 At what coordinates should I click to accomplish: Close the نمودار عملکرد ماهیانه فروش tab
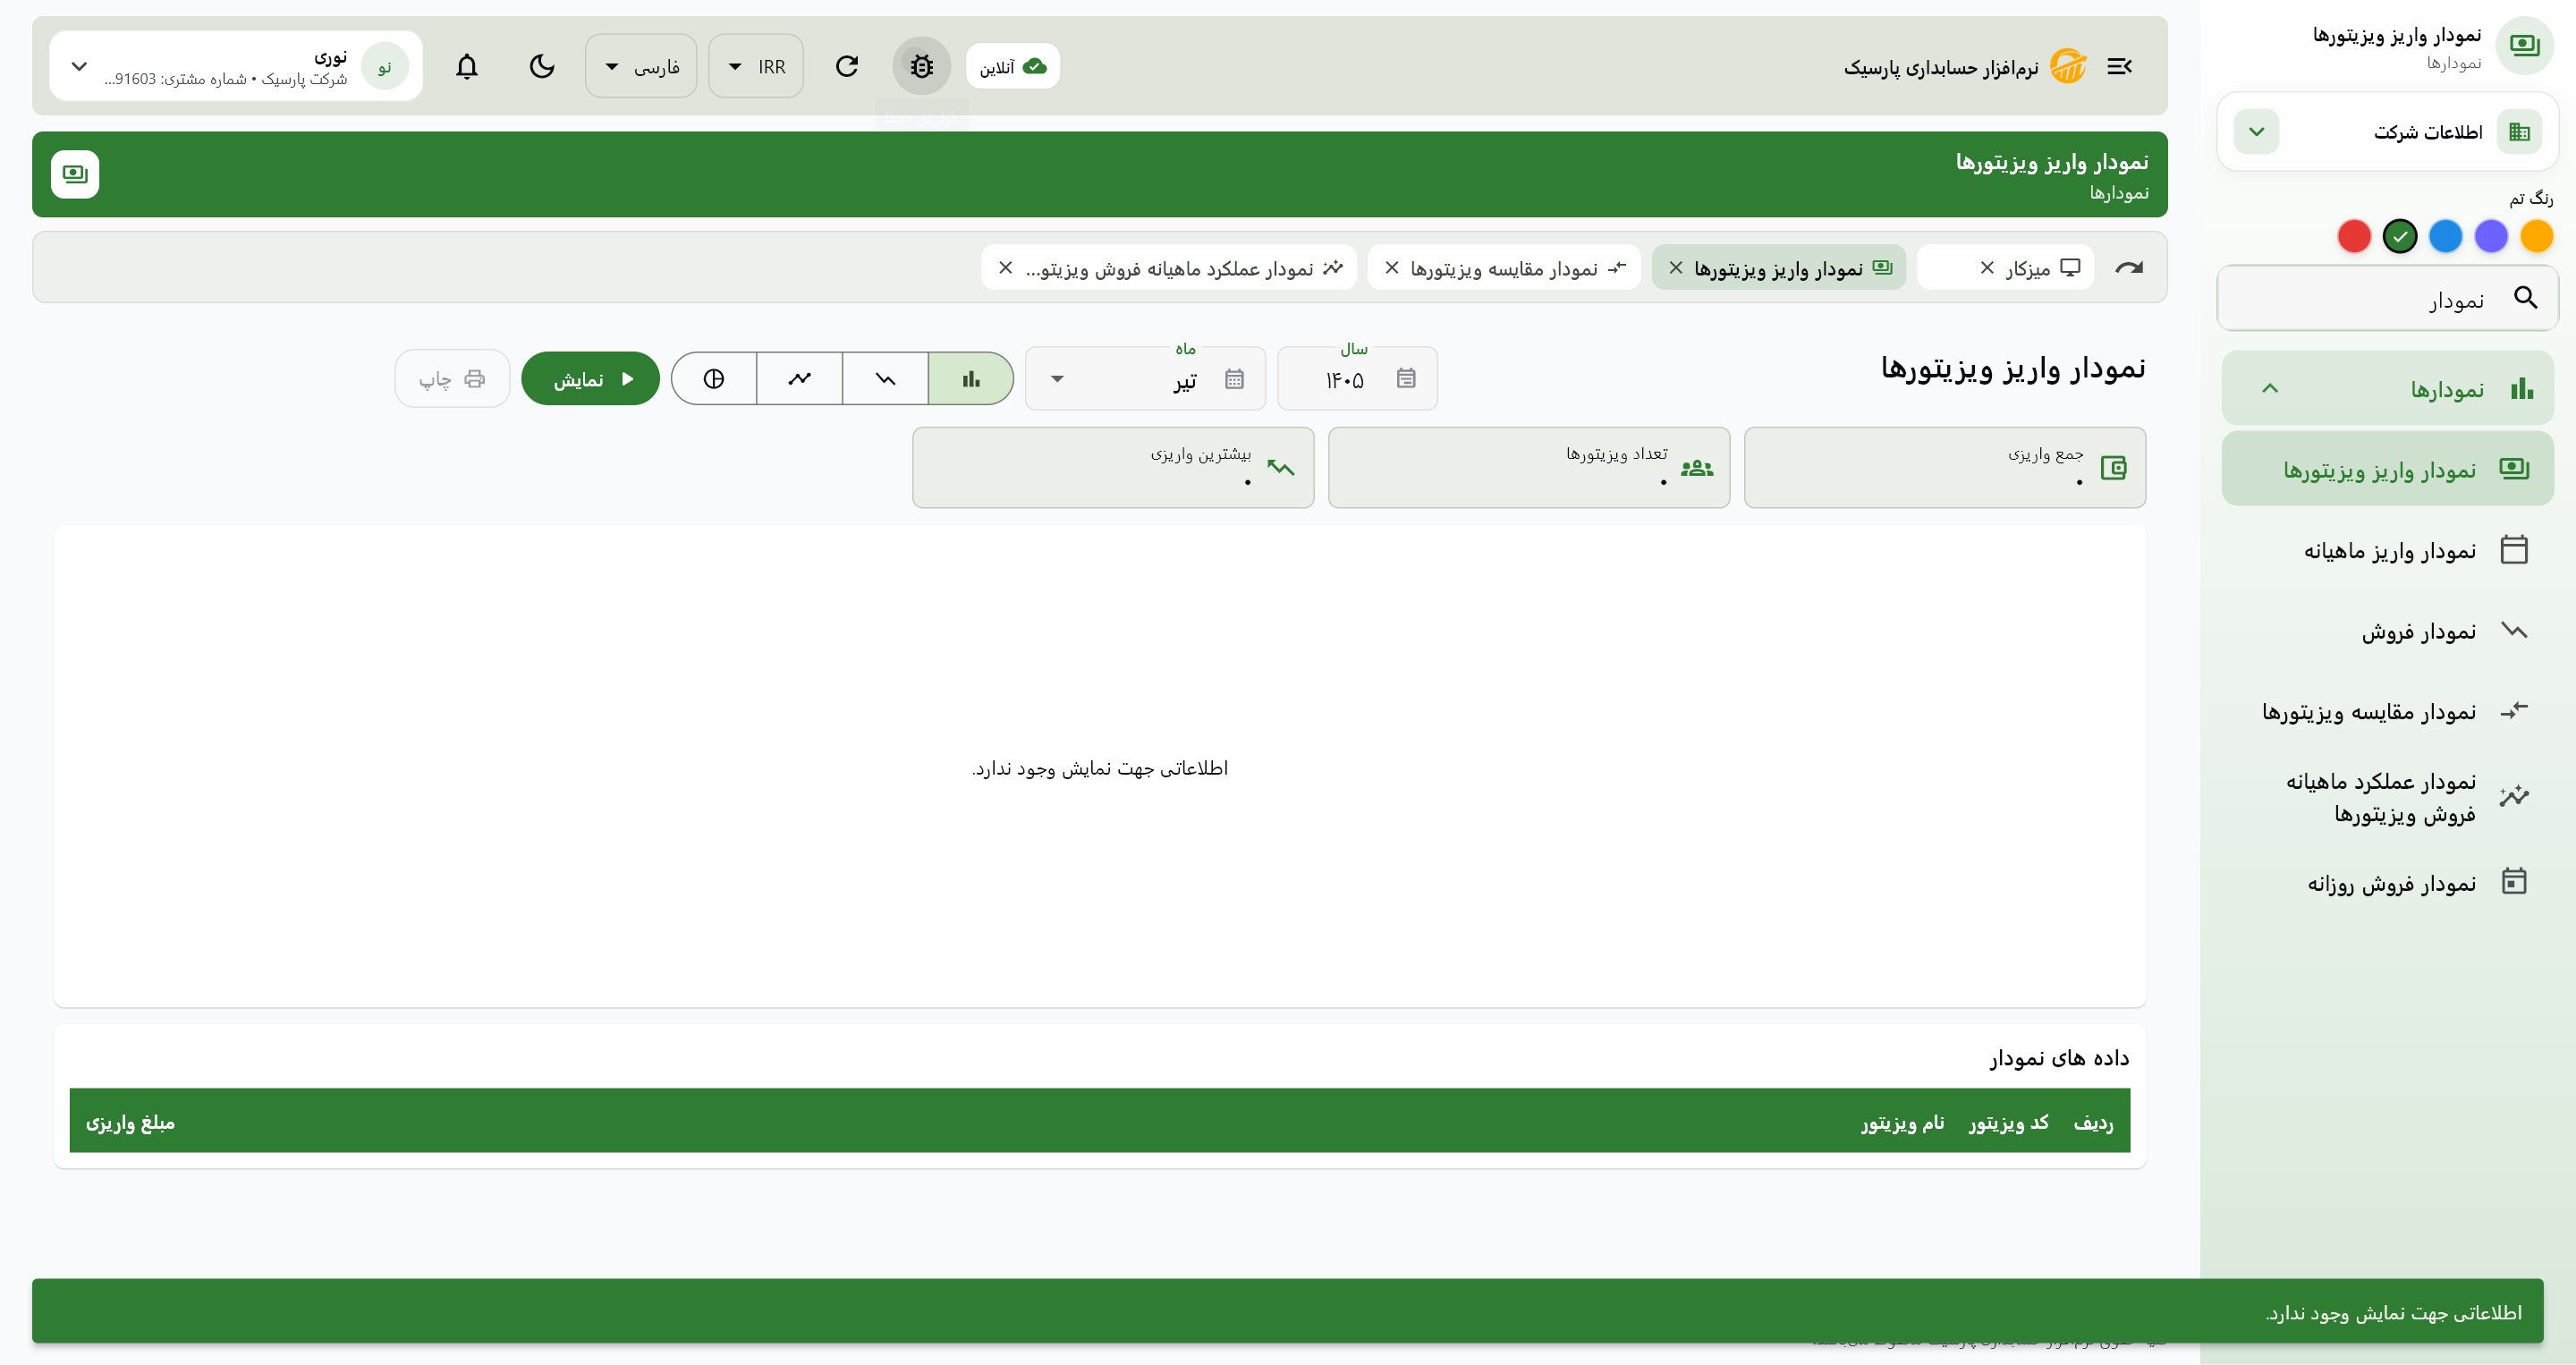click(x=1006, y=268)
